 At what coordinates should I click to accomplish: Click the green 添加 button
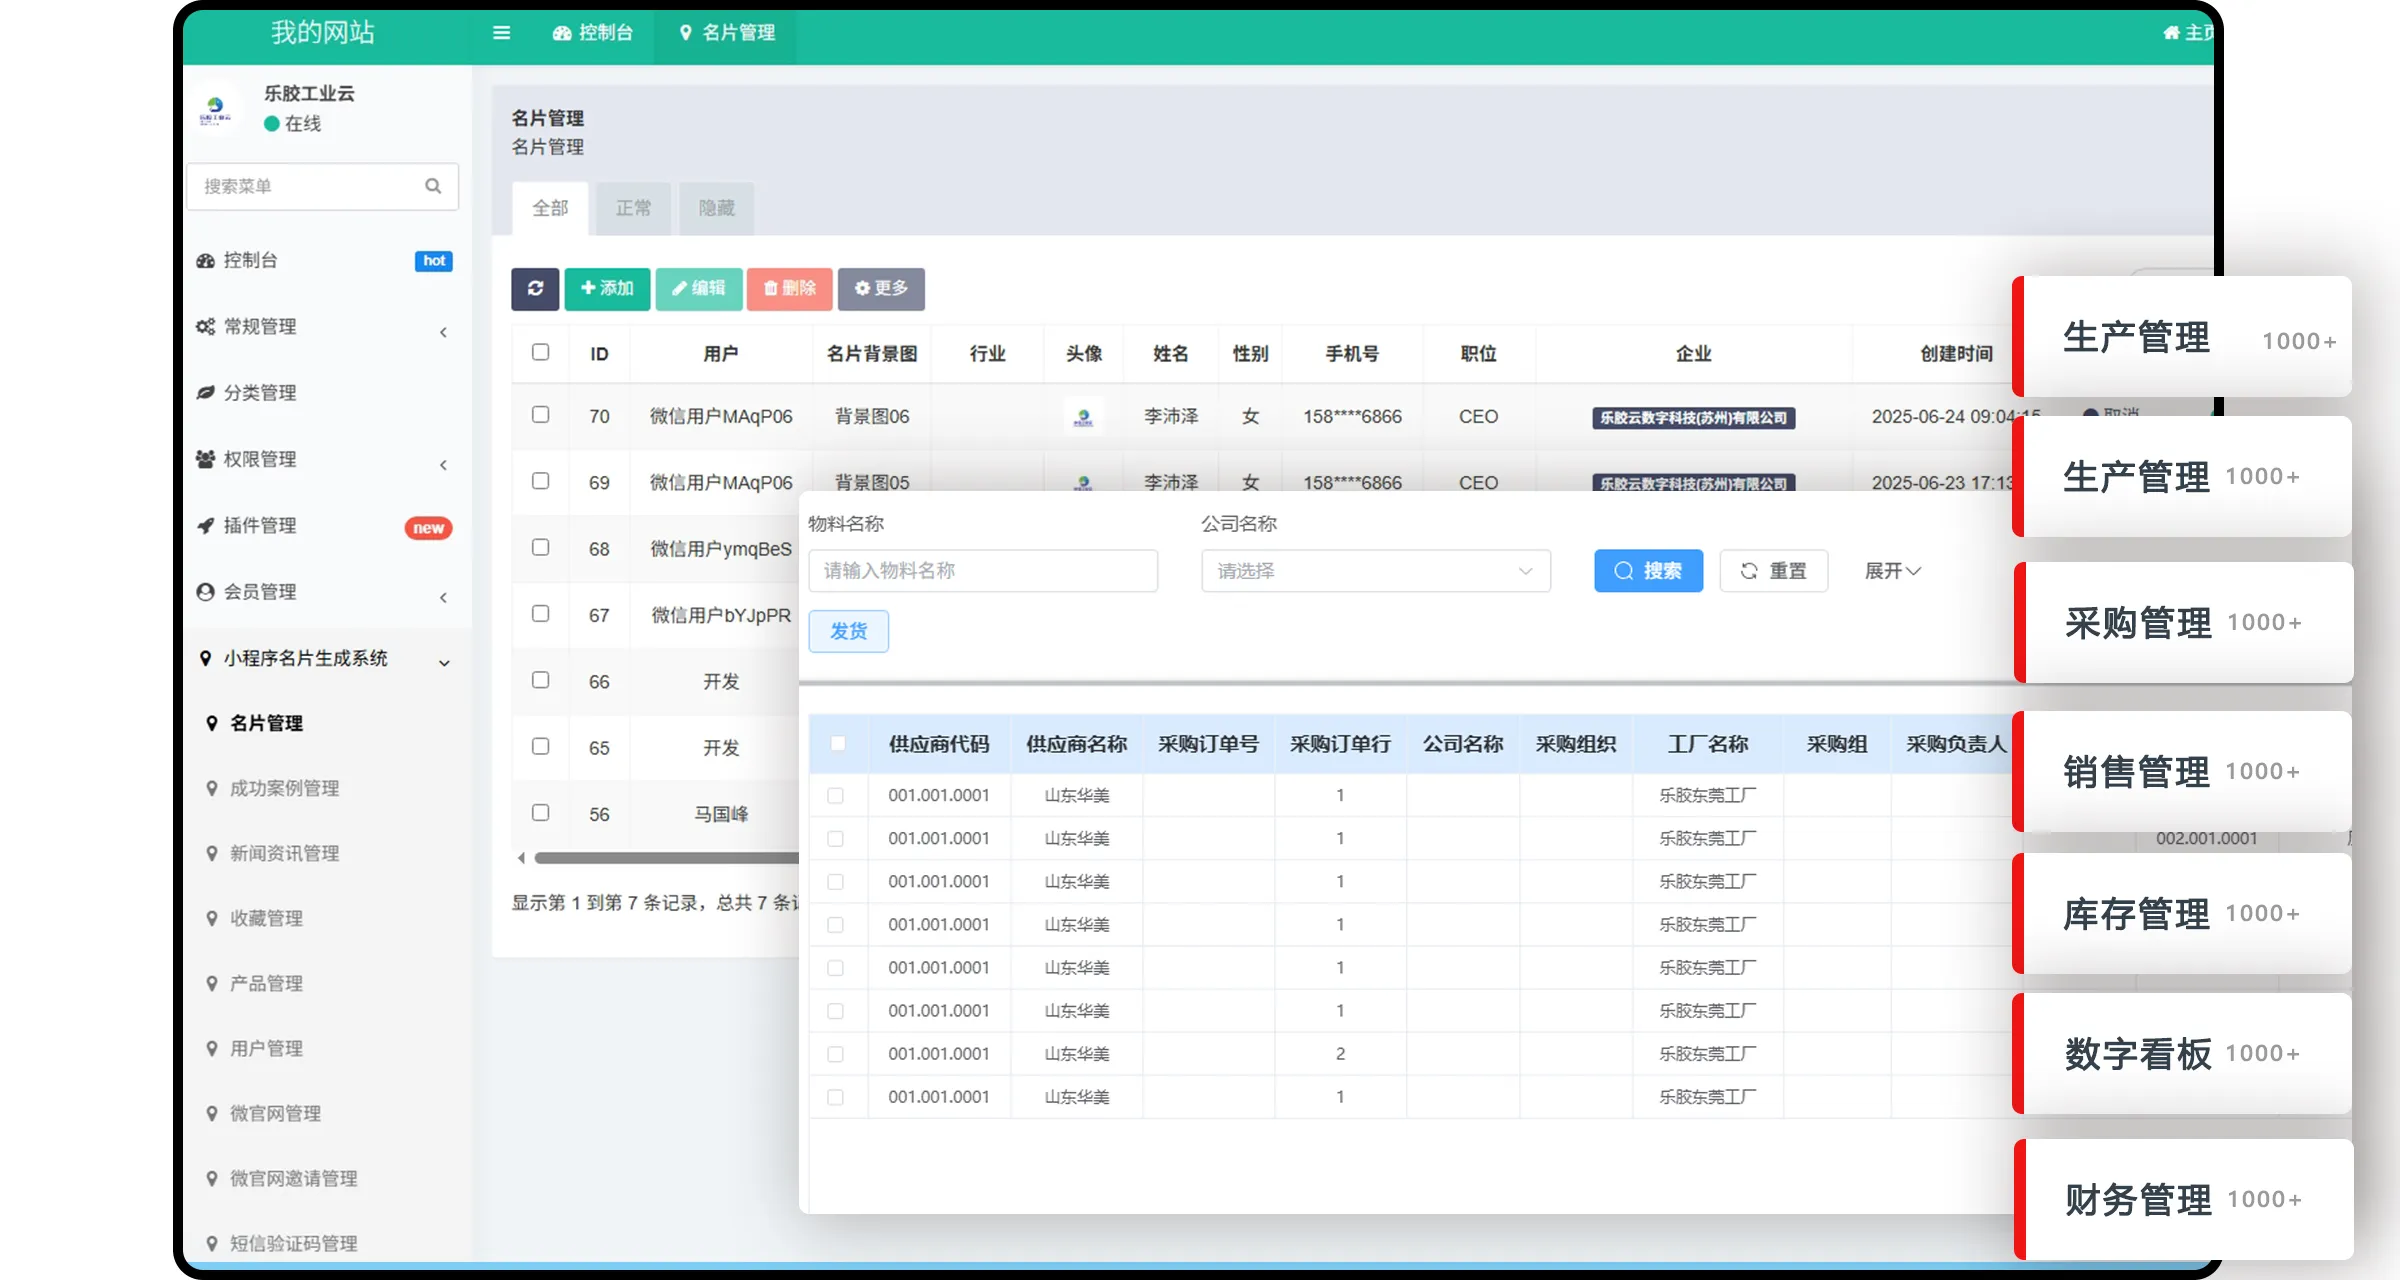[x=607, y=288]
